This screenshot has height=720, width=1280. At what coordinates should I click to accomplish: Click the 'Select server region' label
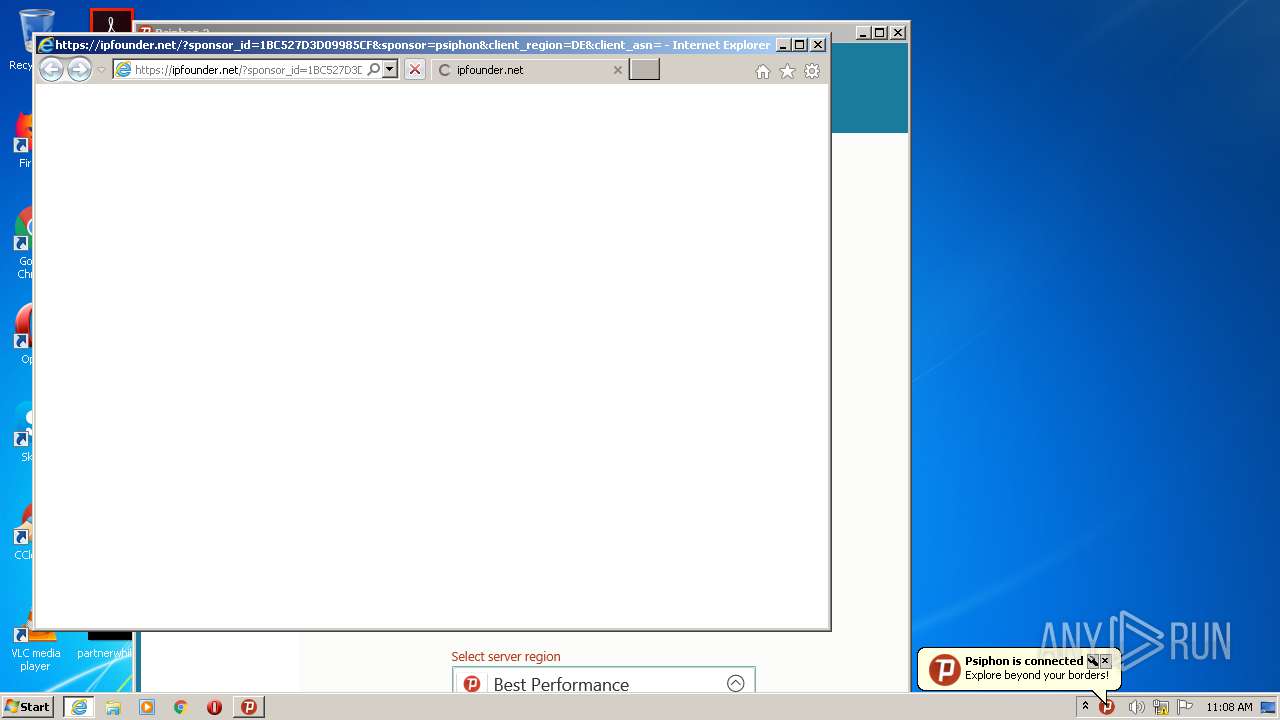506,657
